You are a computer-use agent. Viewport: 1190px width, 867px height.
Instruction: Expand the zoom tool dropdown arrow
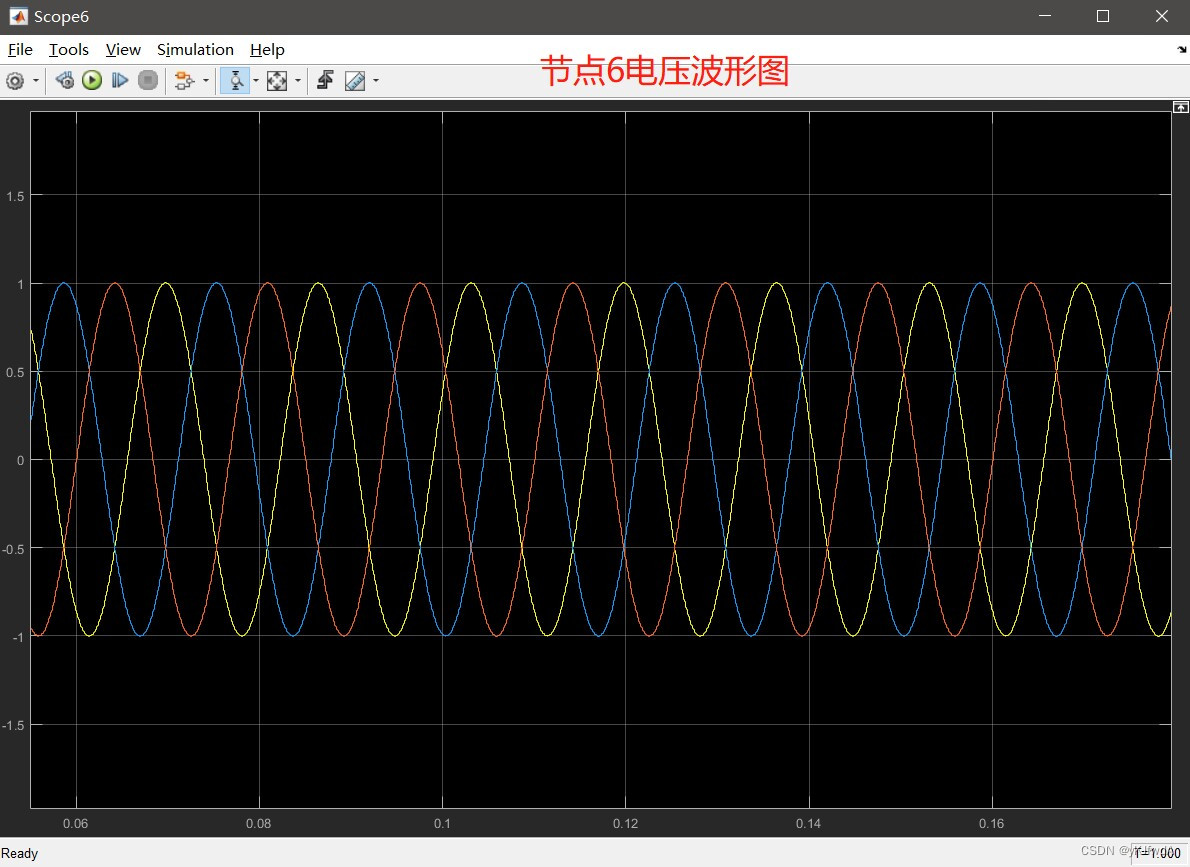256,80
